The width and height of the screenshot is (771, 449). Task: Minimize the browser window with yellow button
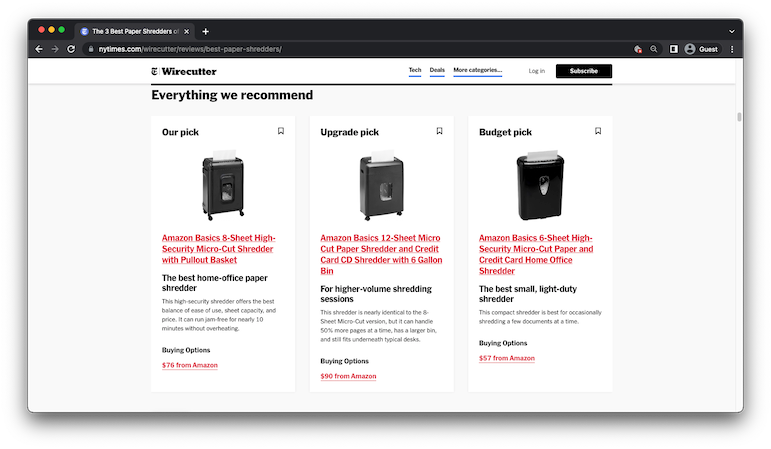coord(51,30)
